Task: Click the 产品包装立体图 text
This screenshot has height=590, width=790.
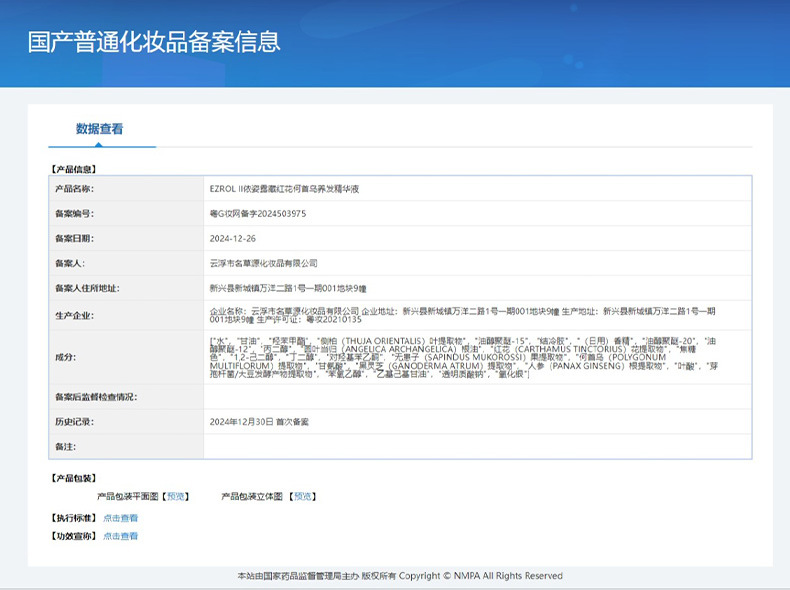Action: (252, 496)
